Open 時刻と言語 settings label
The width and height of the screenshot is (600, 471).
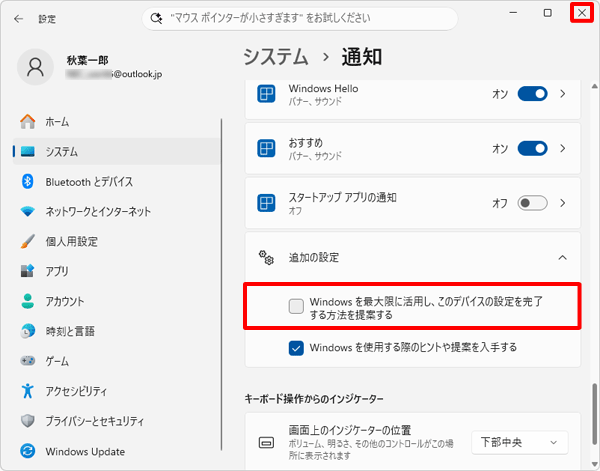(70, 331)
